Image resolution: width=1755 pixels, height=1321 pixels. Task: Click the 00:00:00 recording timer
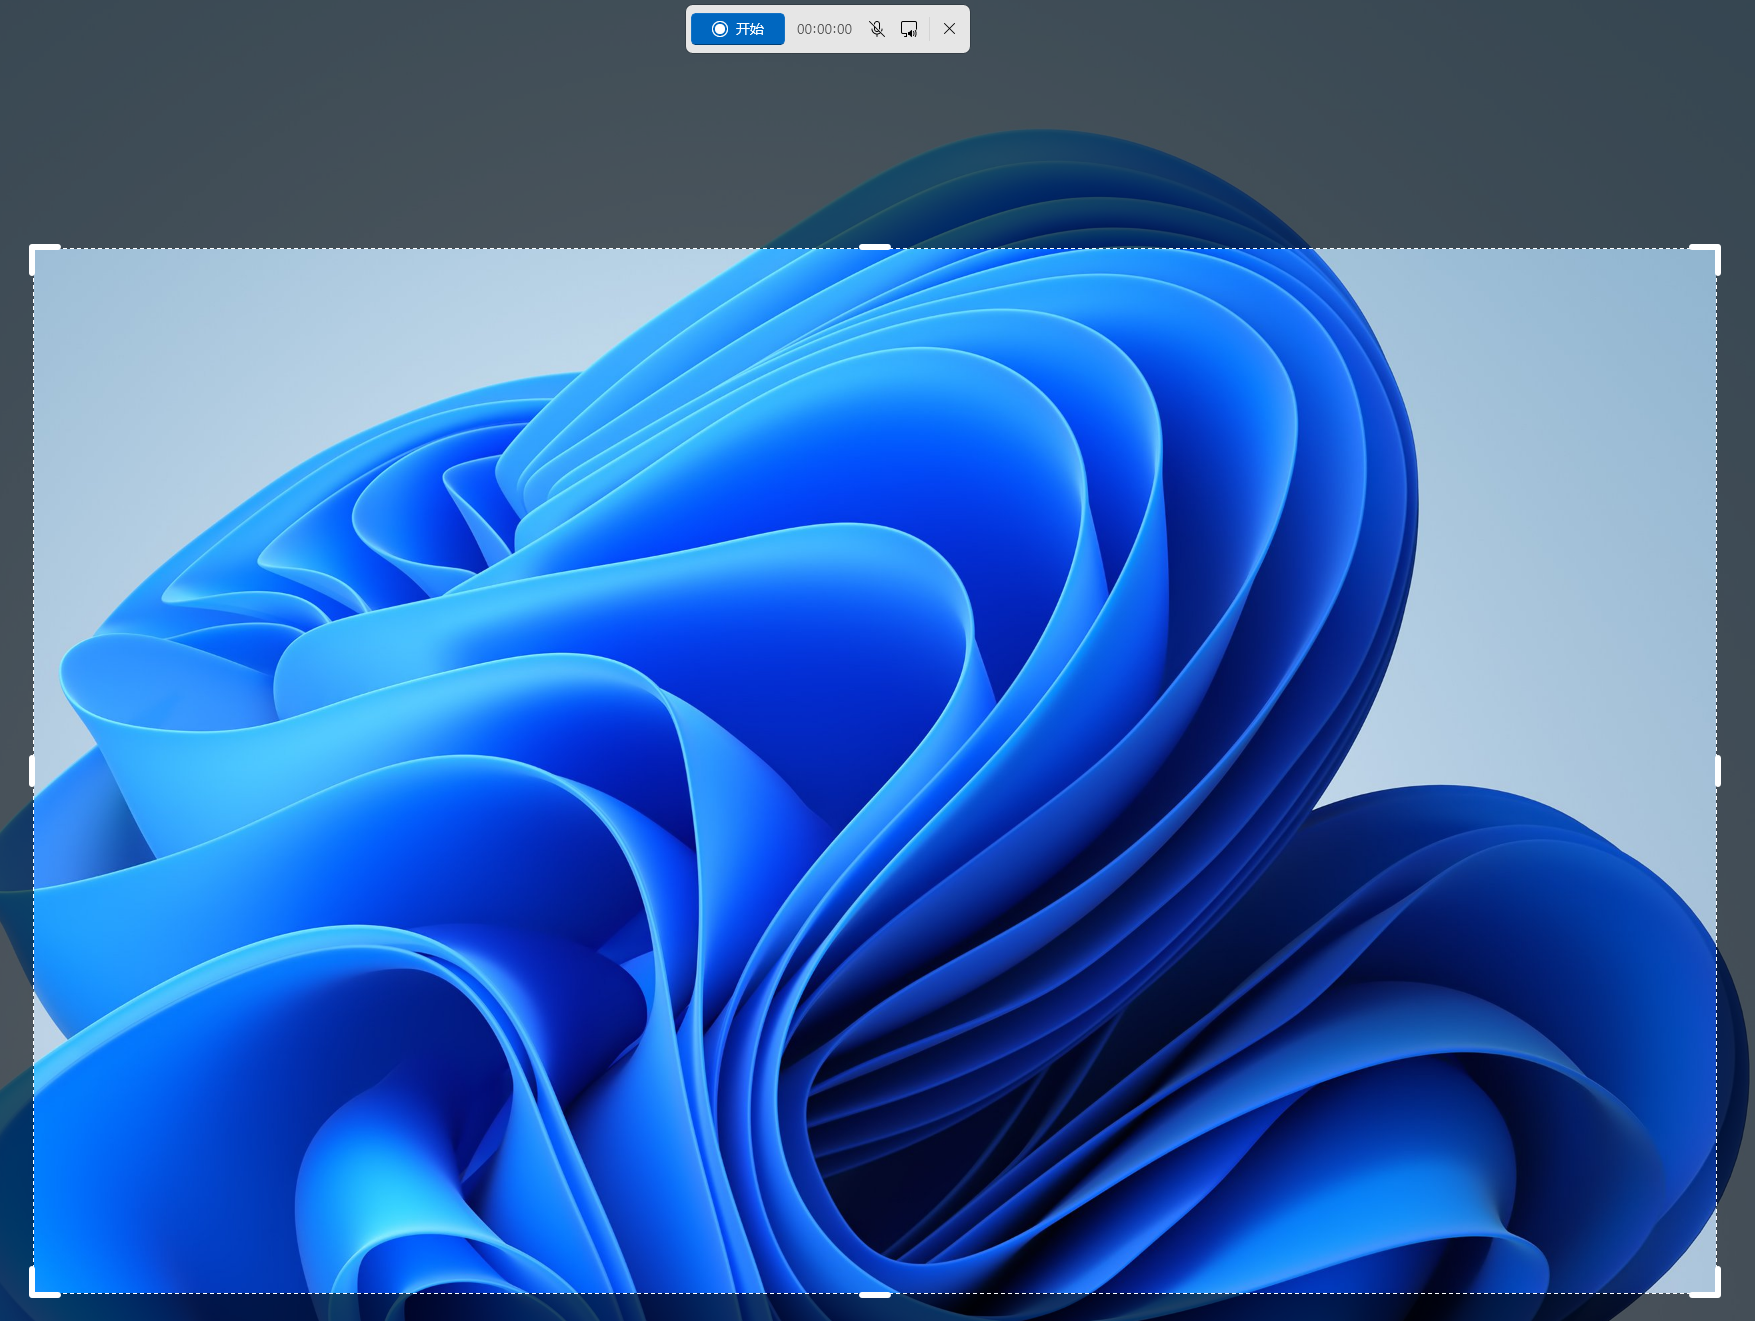pos(824,29)
